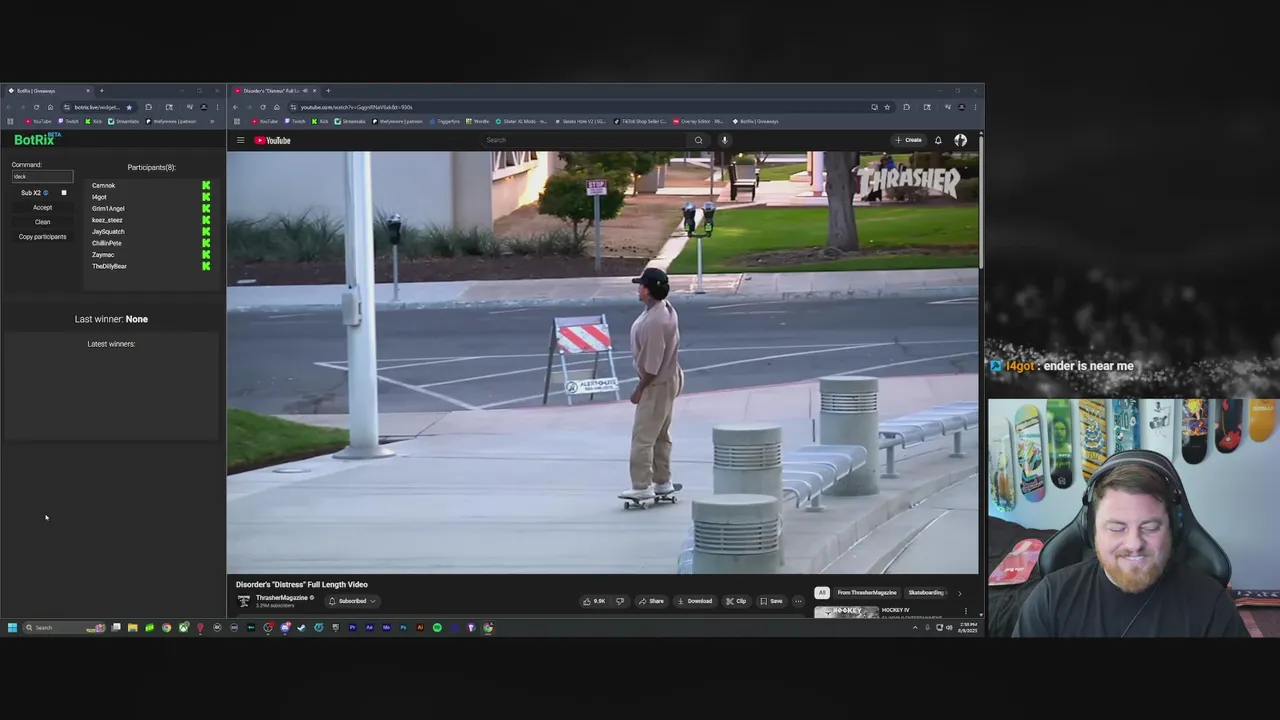Open the Twitch bookmark in BotRix window
1280x720 pixels.
pyautogui.click(x=68, y=121)
